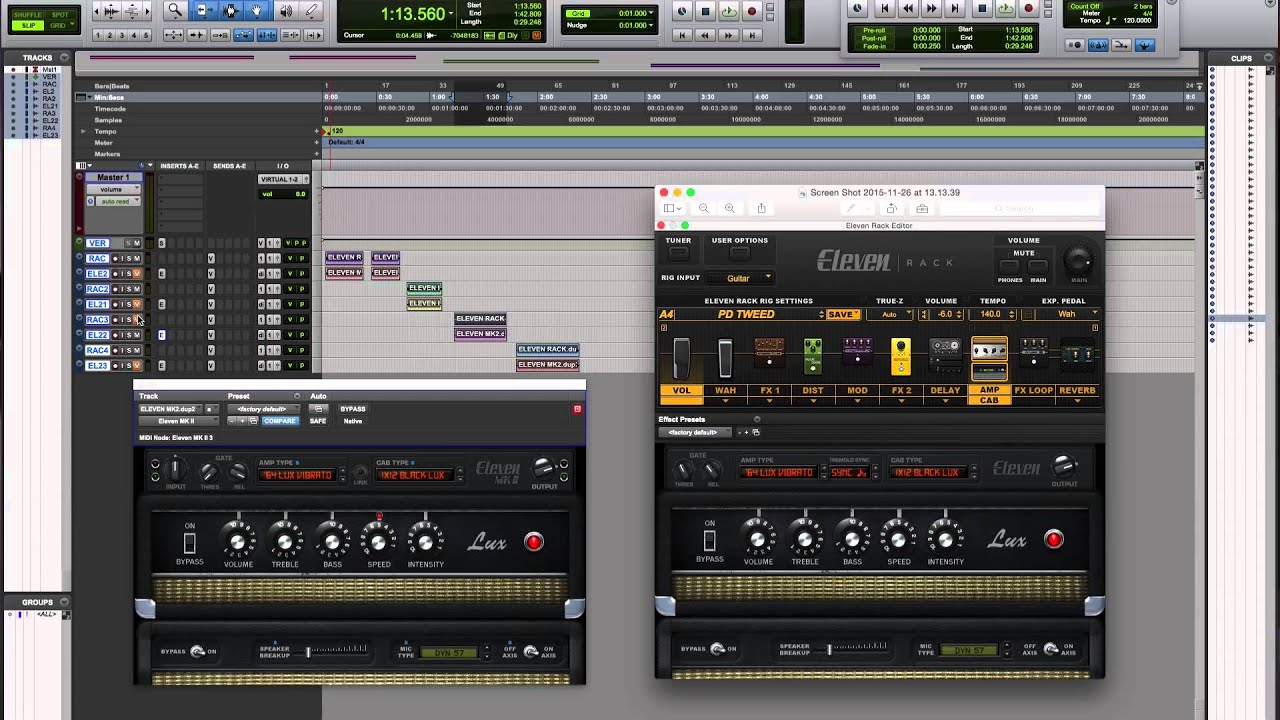1280x720 pixels.
Task: Select the Zoomer magnifier tool in the toolbar
Action: pos(175,11)
